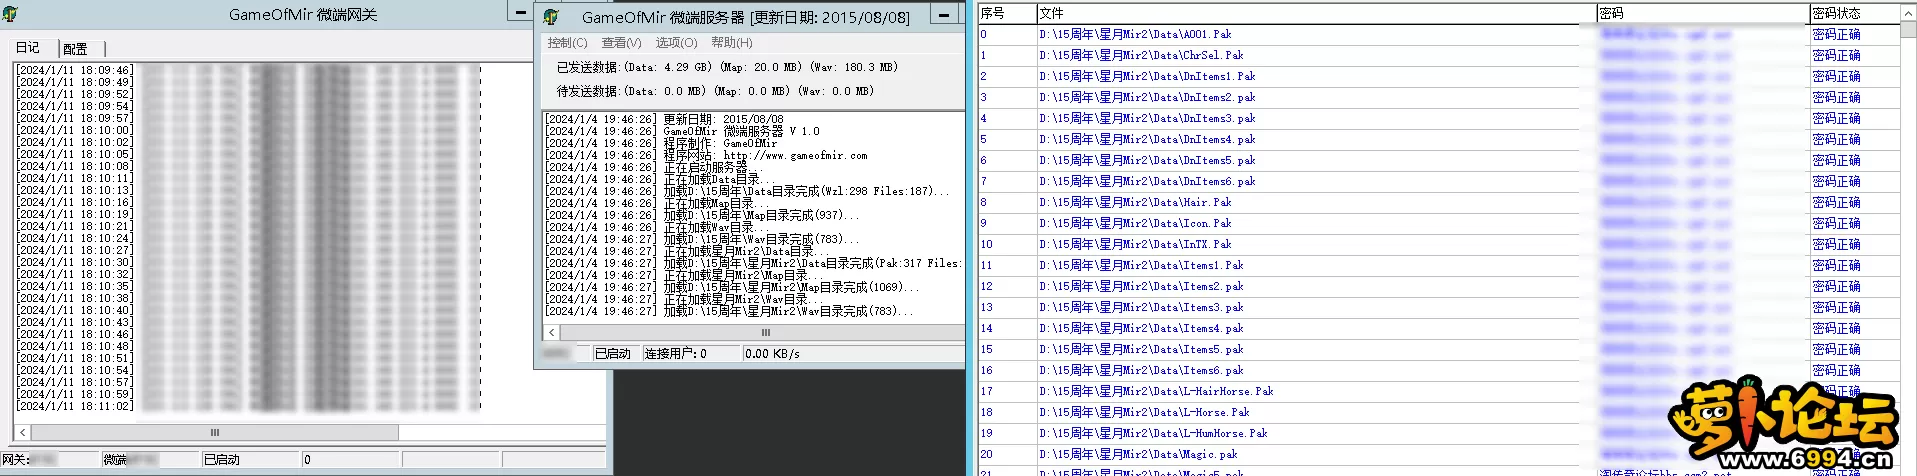Select row with DnItems6.pak file
This screenshot has height=476, width=1917.
pos(1438,181)
